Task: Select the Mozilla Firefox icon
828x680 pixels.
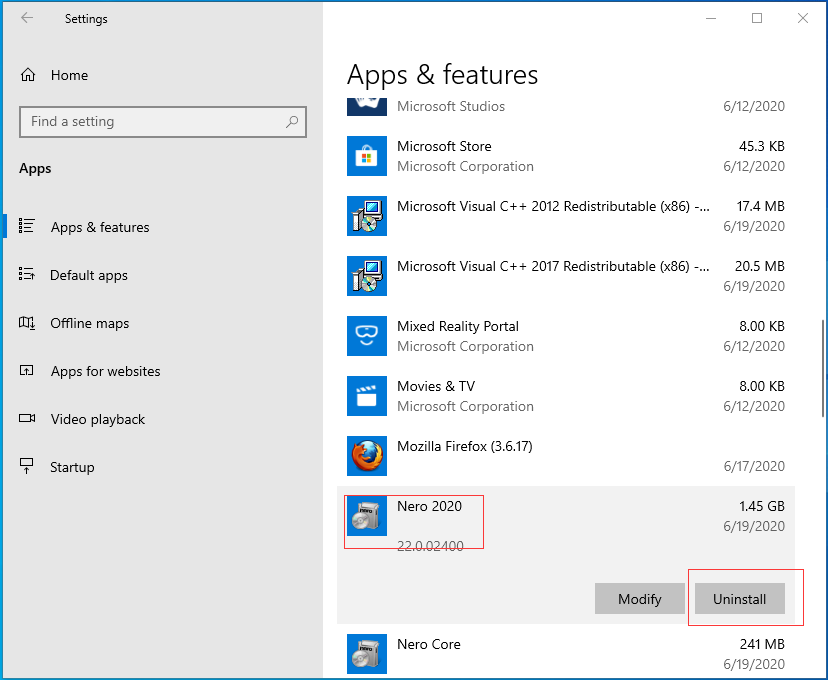Action: (366, 456)
